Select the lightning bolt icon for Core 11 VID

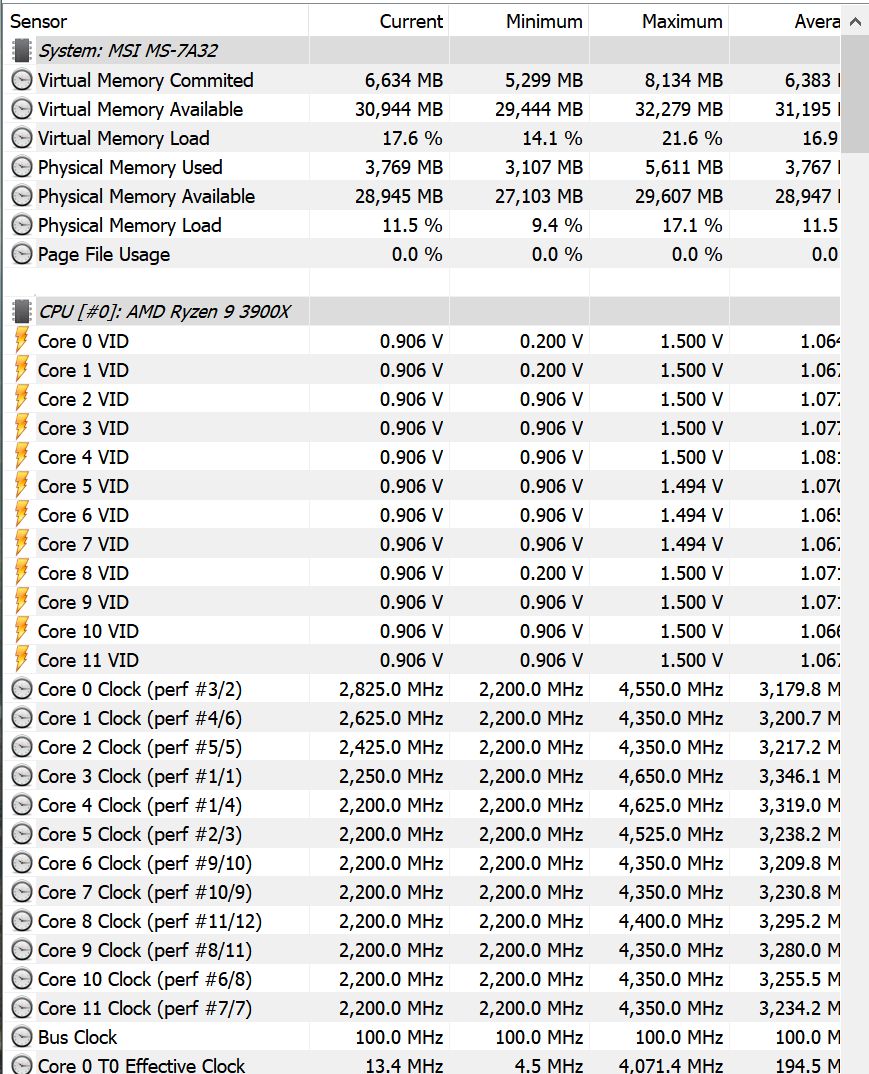[21, 660]
